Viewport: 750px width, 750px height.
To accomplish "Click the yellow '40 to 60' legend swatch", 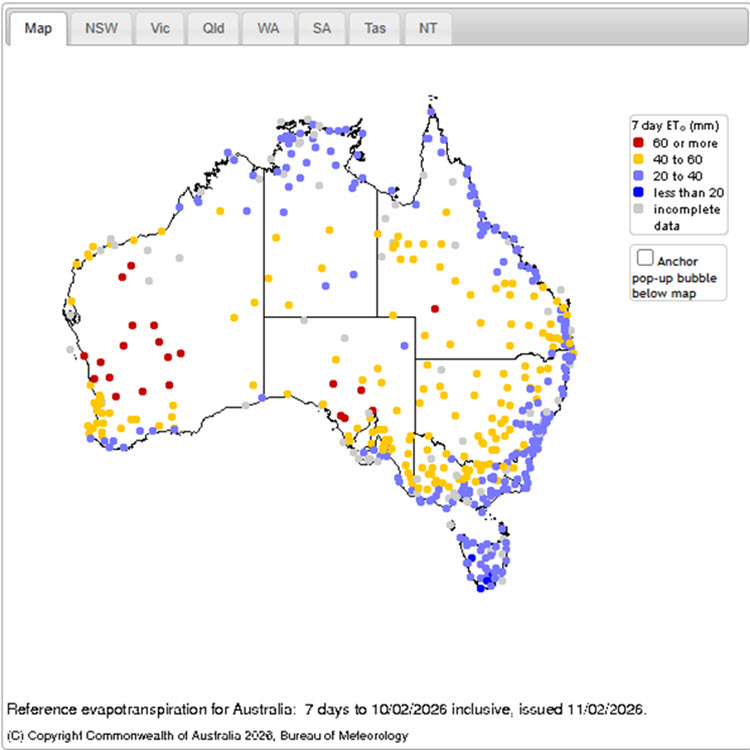I will 639,159.
